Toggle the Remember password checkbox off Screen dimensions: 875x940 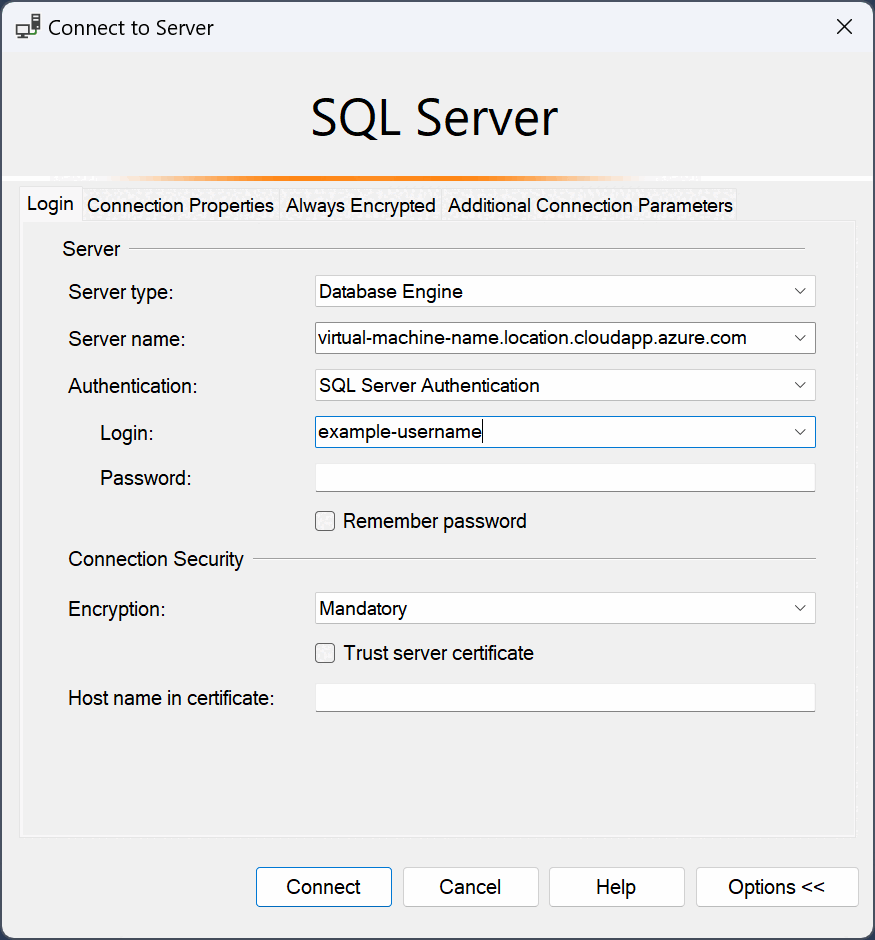(324, 520)
